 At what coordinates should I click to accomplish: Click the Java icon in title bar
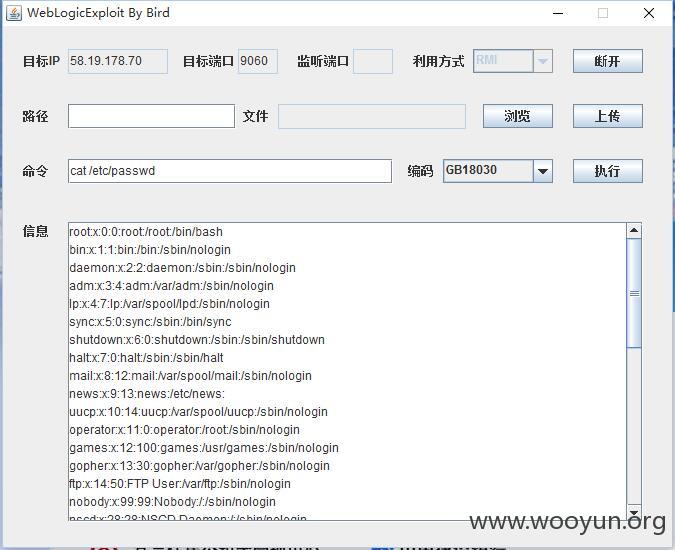pyautogui.click(x=14, y=13)
